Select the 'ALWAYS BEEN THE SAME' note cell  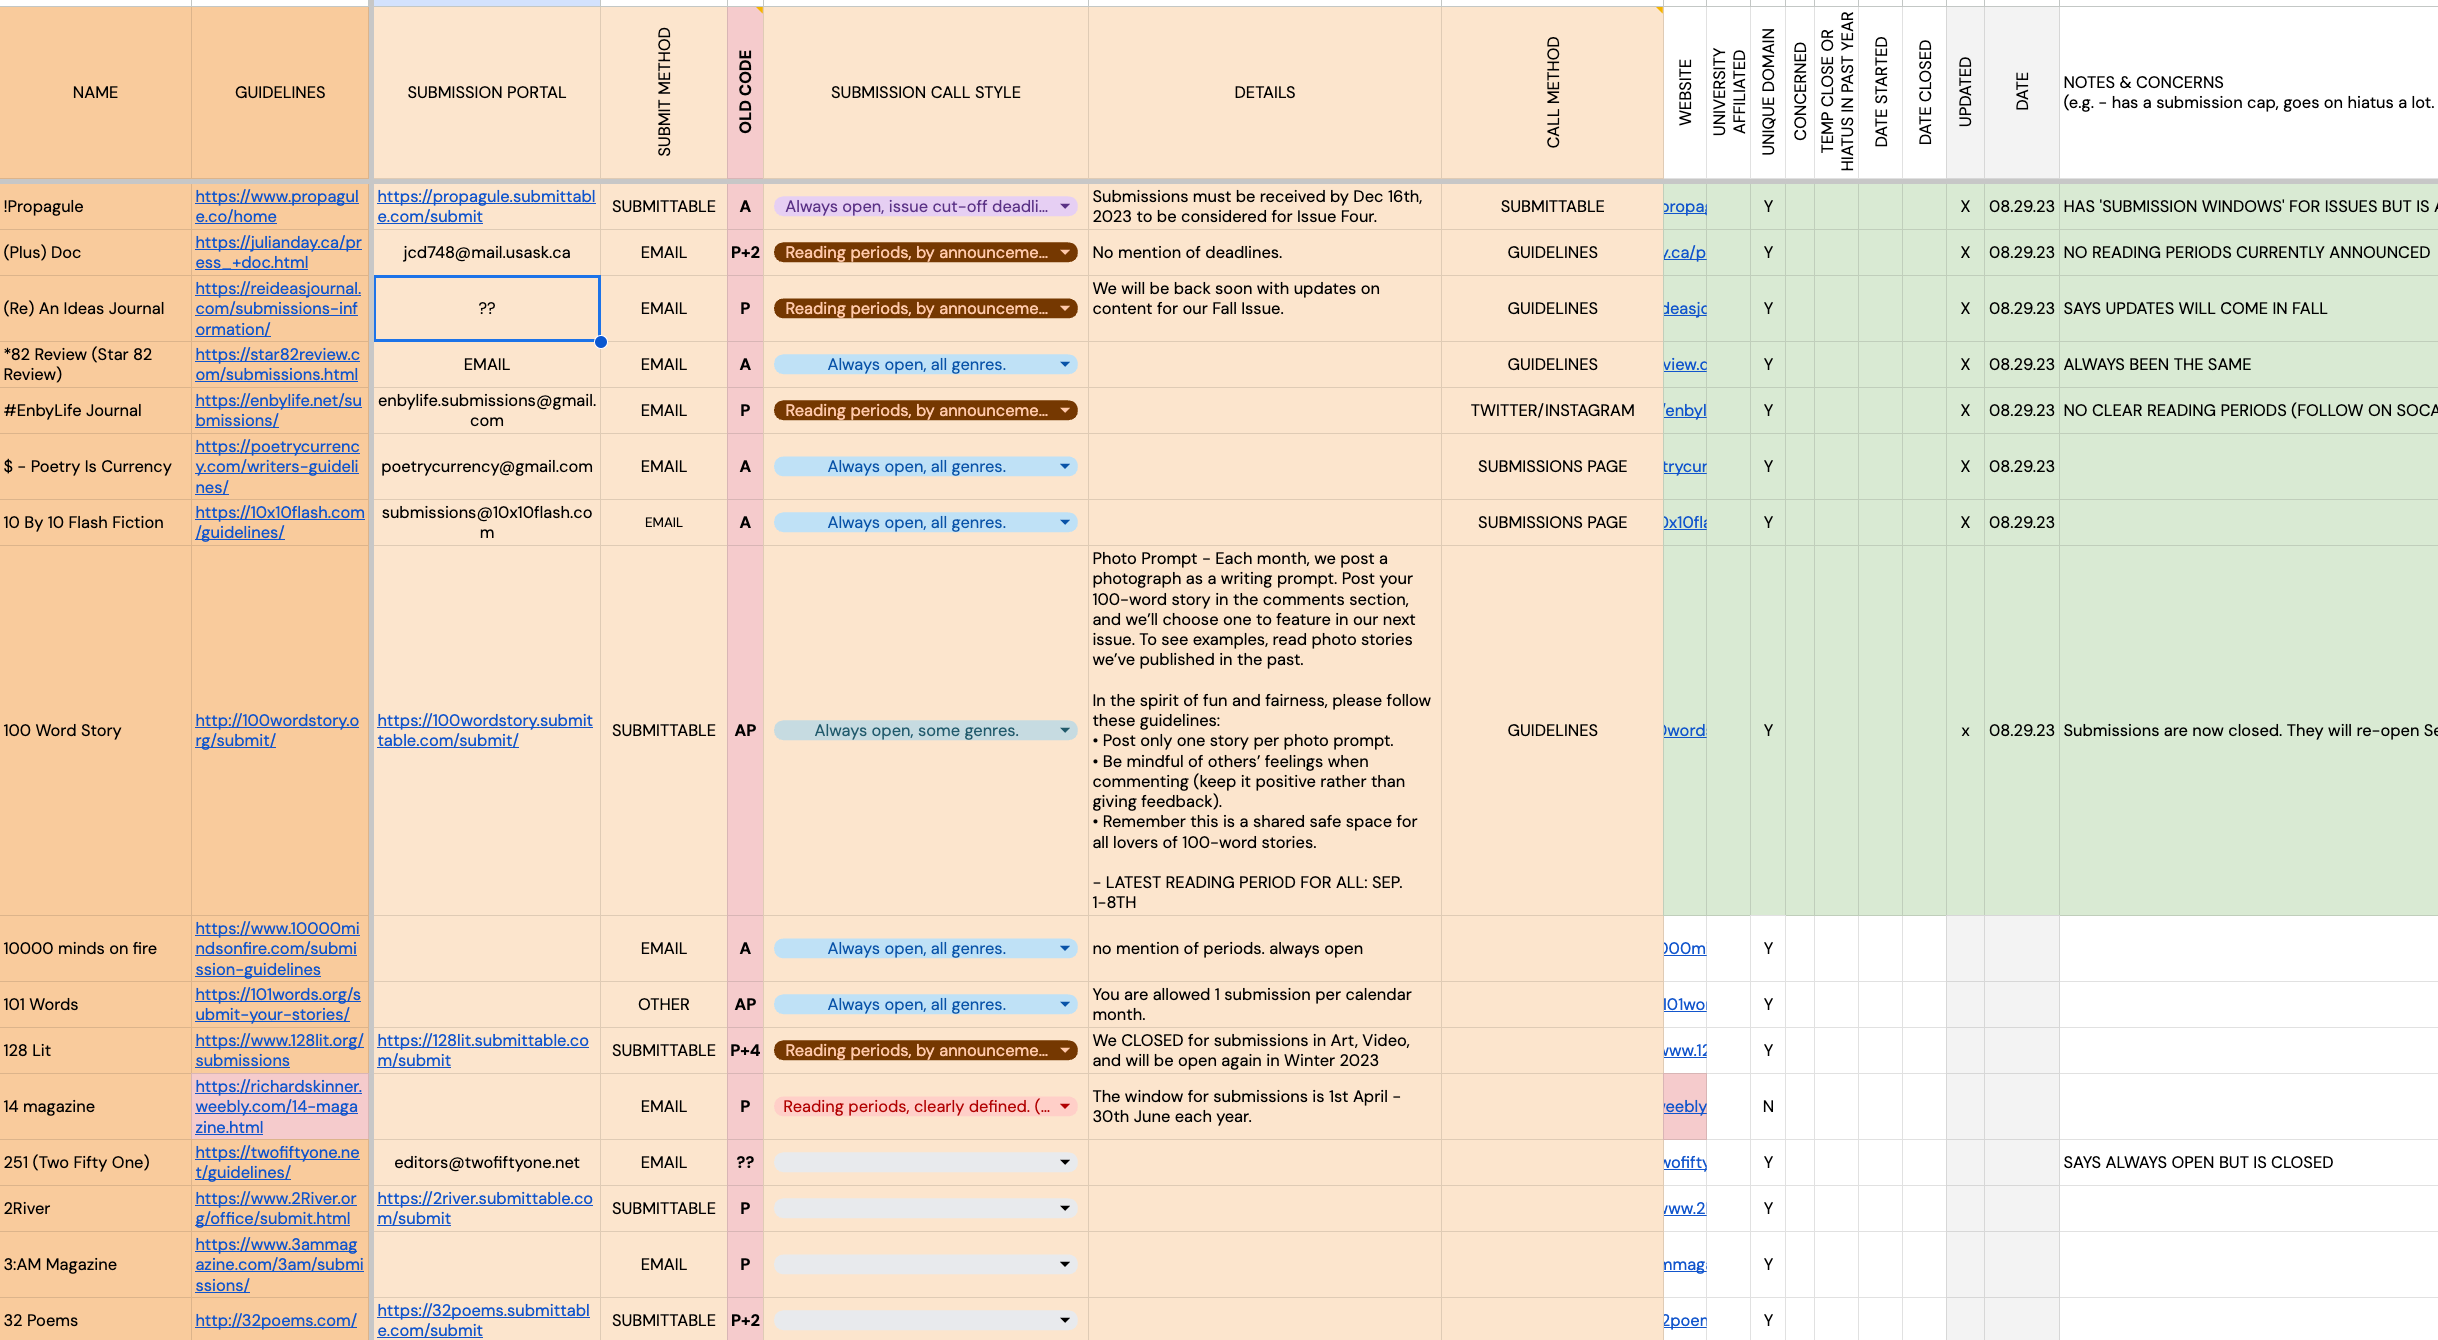point(2248,364)
